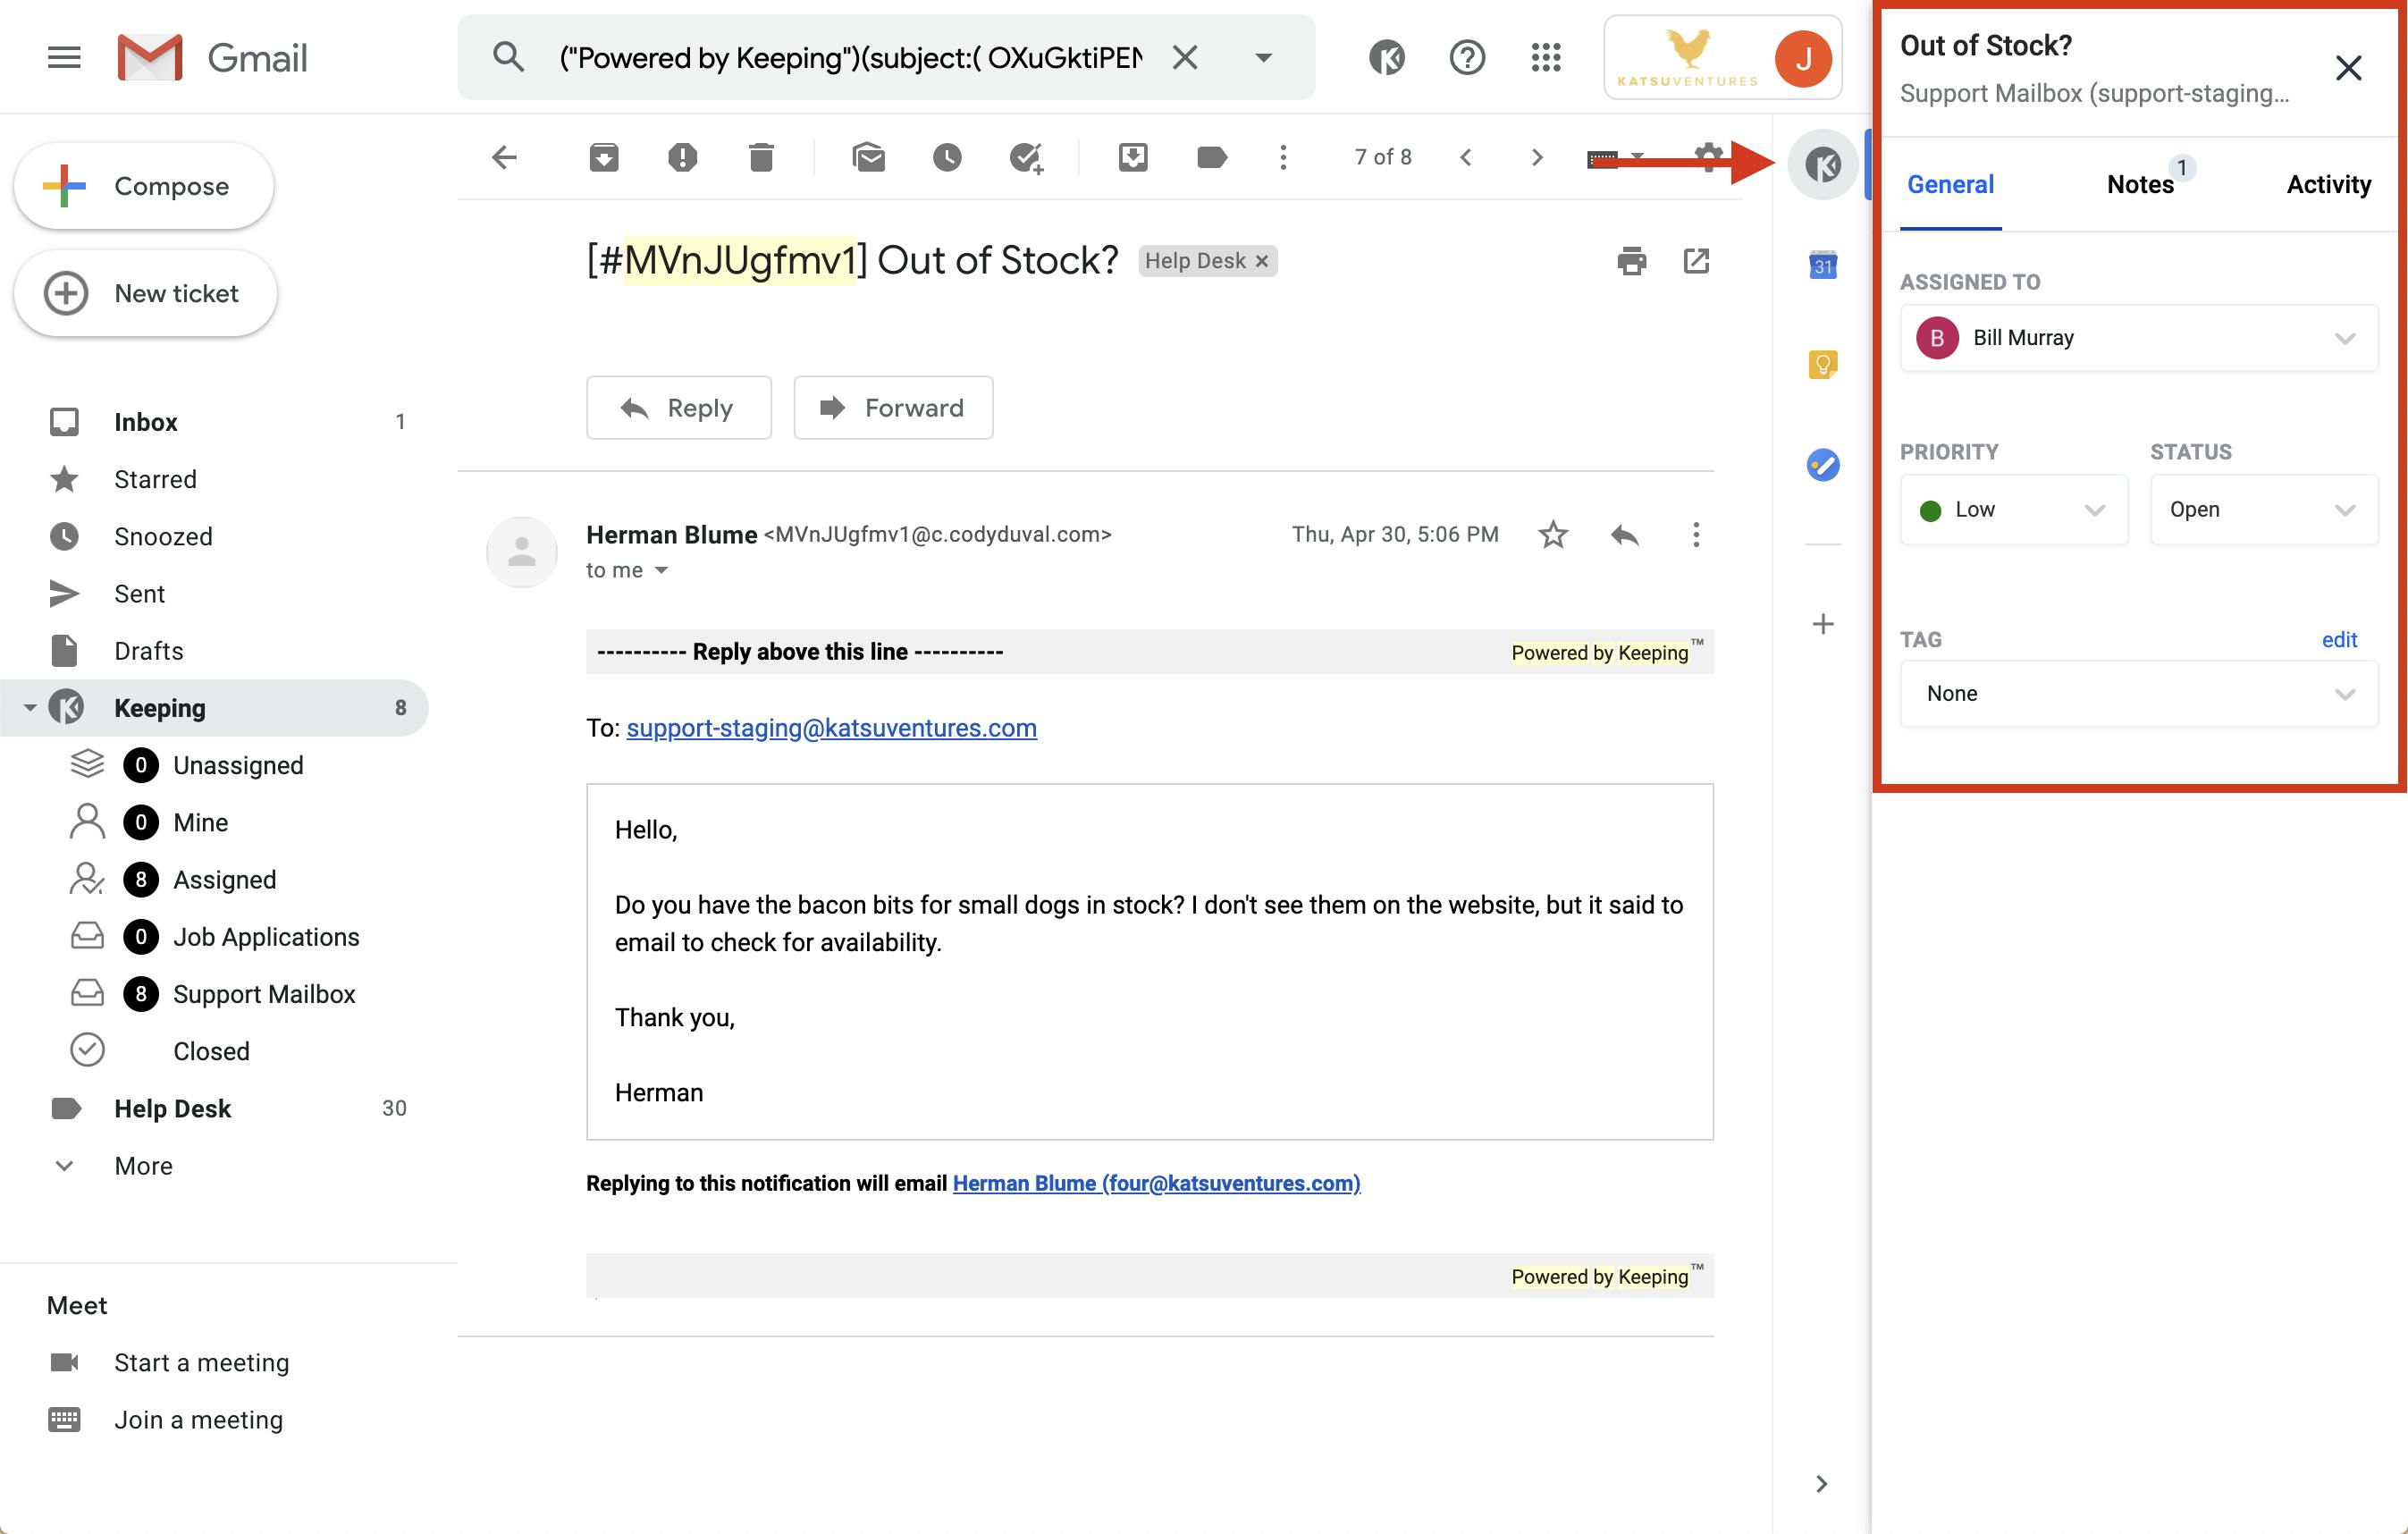This screenshot has height=1534, width=2408.
Task: Open the Keeping side panel icon
Action: tap(1822, 164)
